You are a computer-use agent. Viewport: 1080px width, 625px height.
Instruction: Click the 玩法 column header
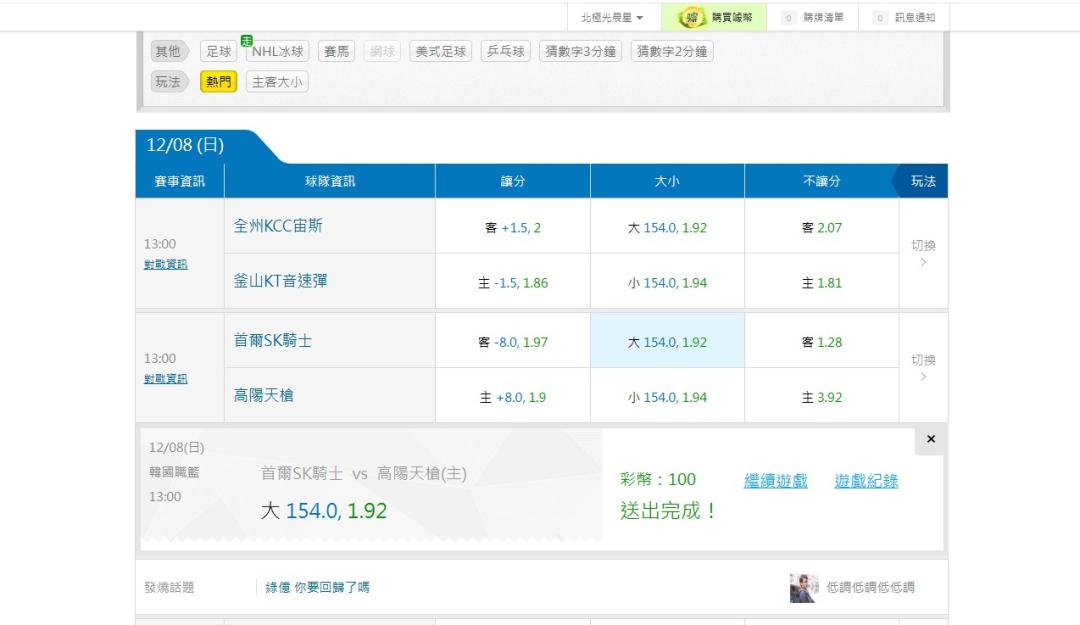click(923, 181)
